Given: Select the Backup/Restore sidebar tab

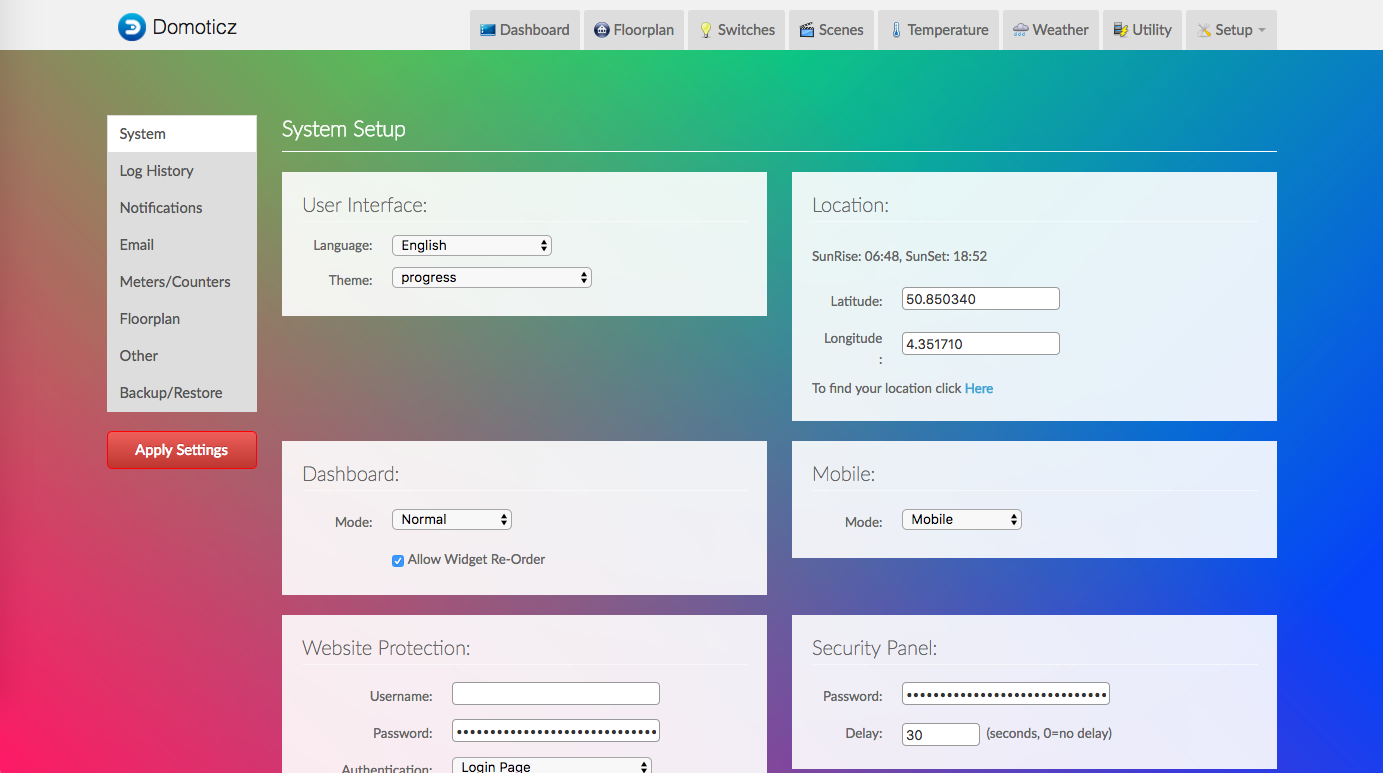Looking at the screenshot, I should (171, 393).
